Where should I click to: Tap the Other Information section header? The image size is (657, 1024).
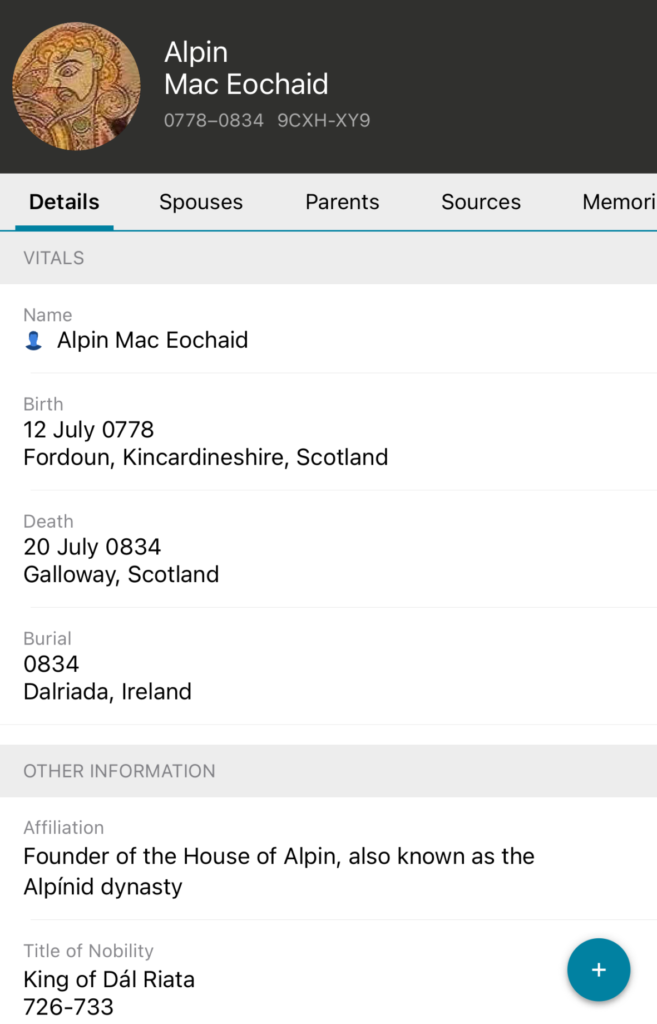click(119, 771)
